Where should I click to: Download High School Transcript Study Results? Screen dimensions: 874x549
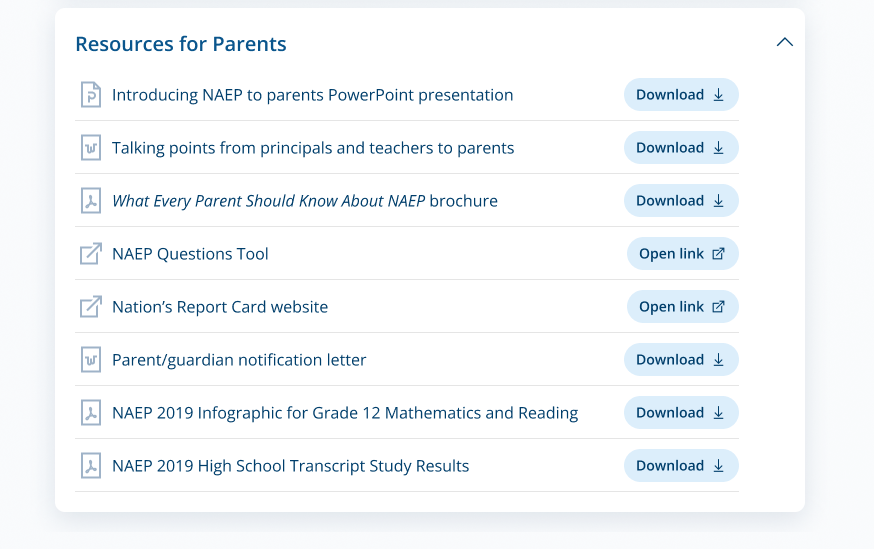(681, 466)
